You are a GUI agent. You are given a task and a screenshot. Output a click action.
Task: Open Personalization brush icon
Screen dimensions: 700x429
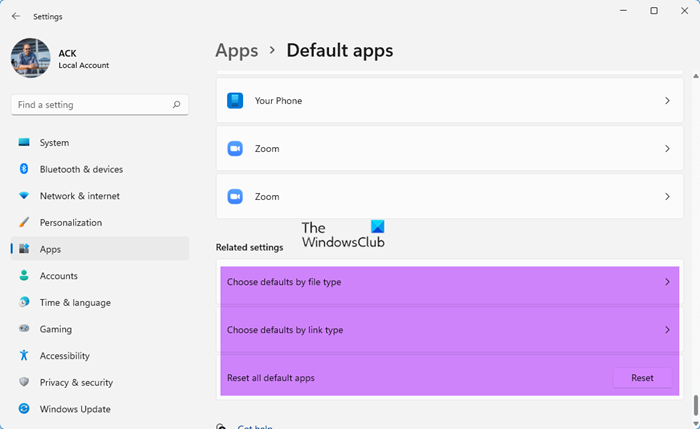pos(24,223)
